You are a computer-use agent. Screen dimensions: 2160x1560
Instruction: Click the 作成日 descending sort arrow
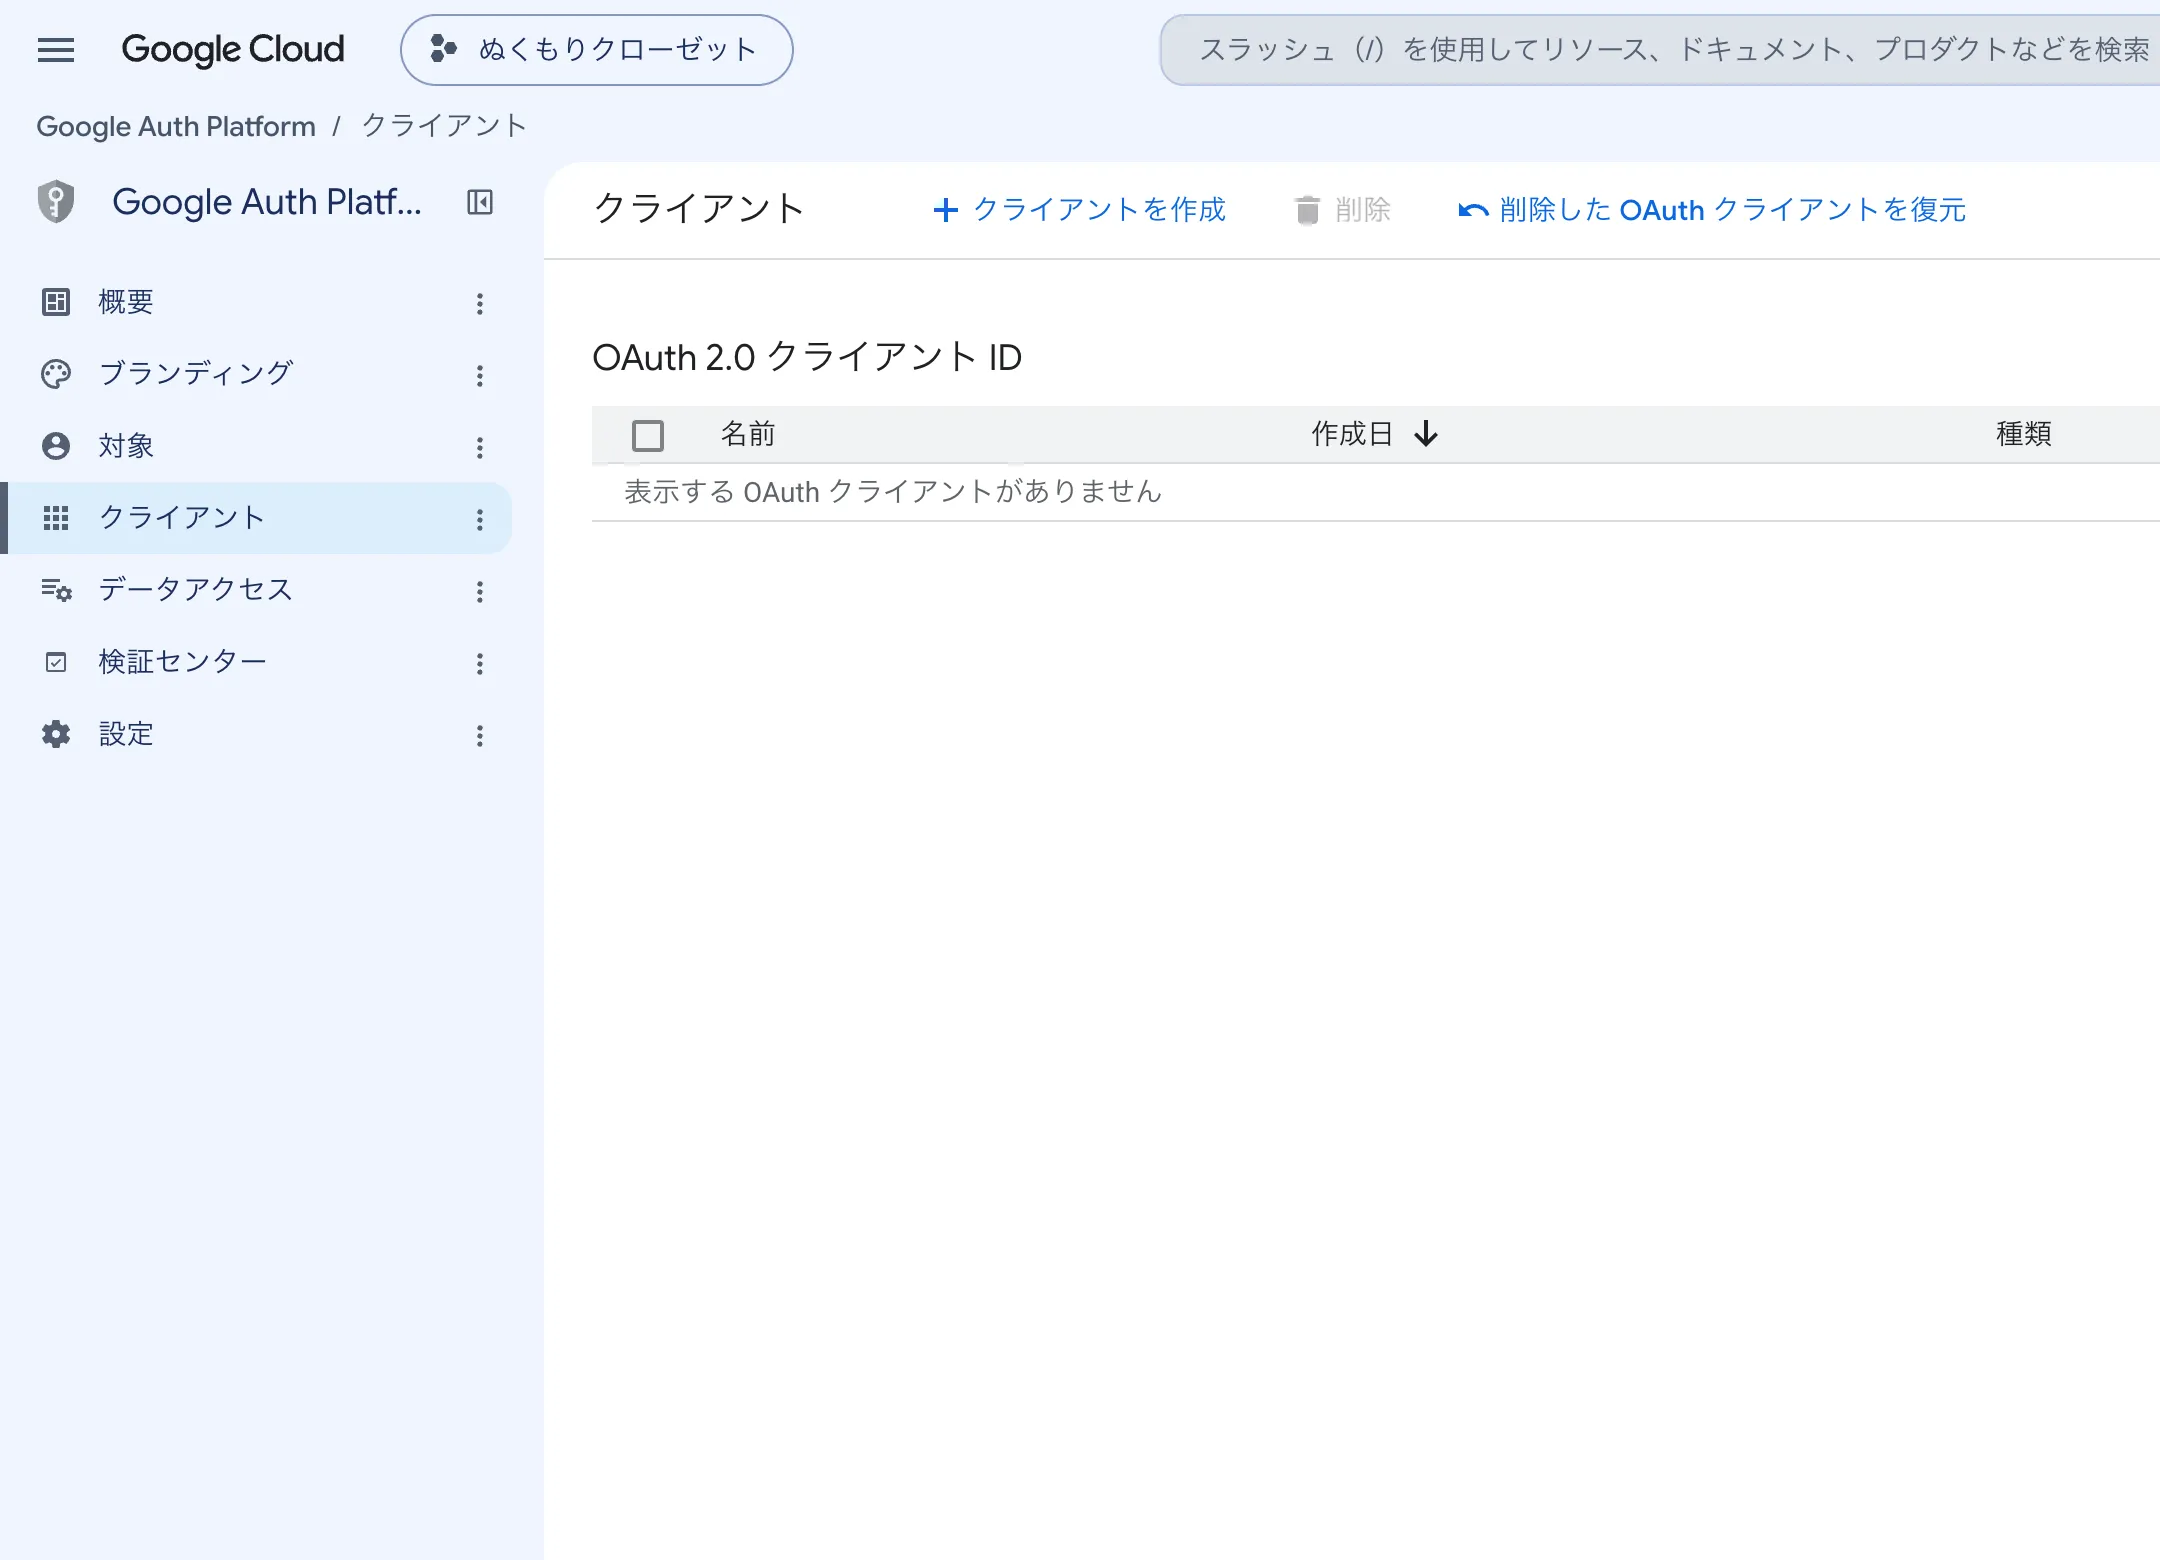1426,434
